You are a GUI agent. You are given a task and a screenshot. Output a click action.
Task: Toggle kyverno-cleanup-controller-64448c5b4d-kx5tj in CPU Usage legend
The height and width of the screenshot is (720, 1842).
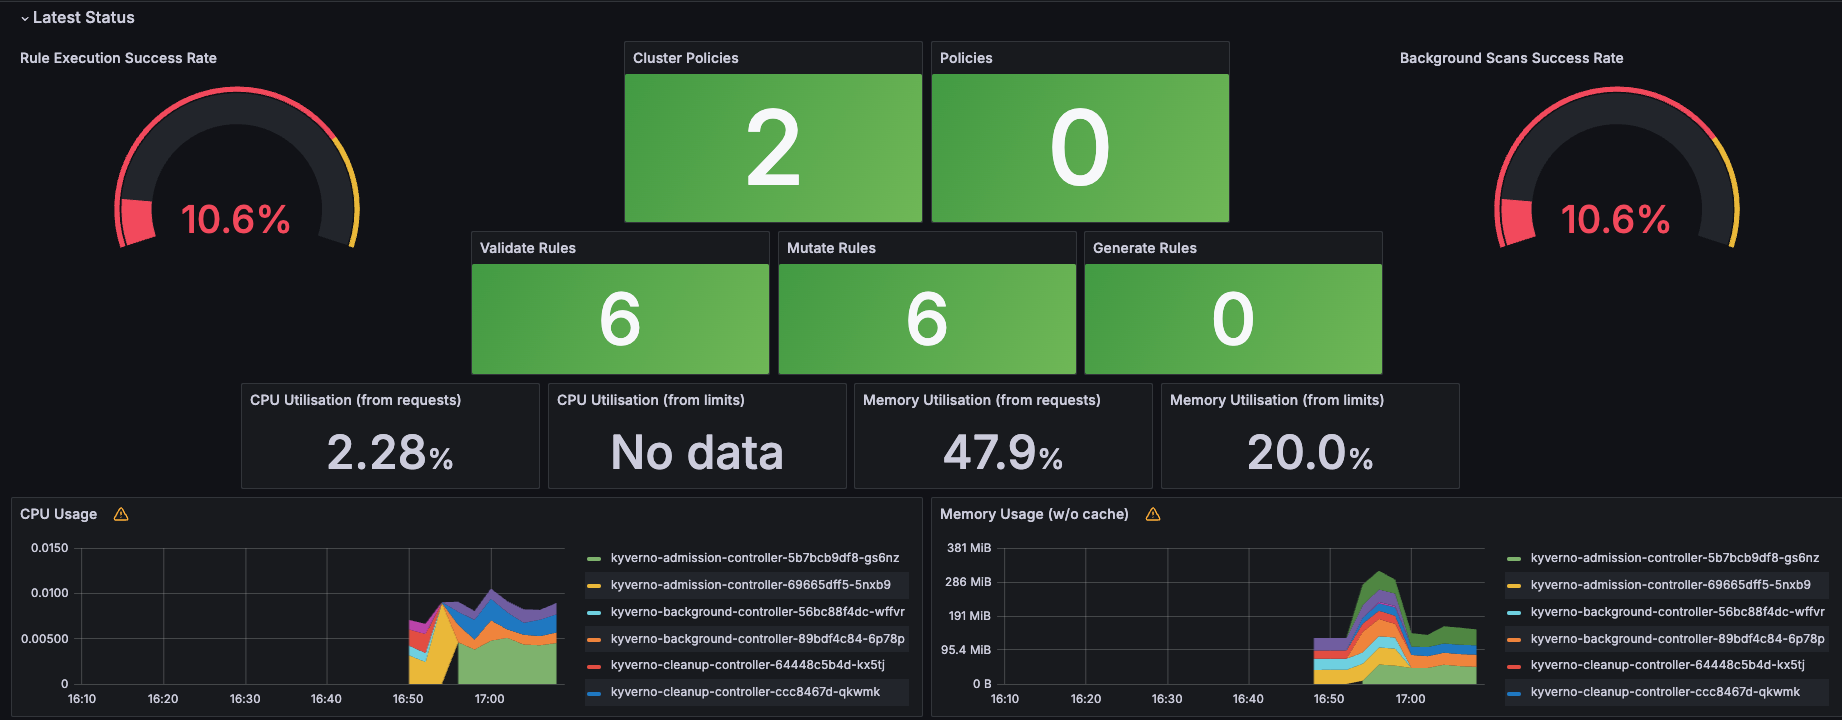(748, 665)
